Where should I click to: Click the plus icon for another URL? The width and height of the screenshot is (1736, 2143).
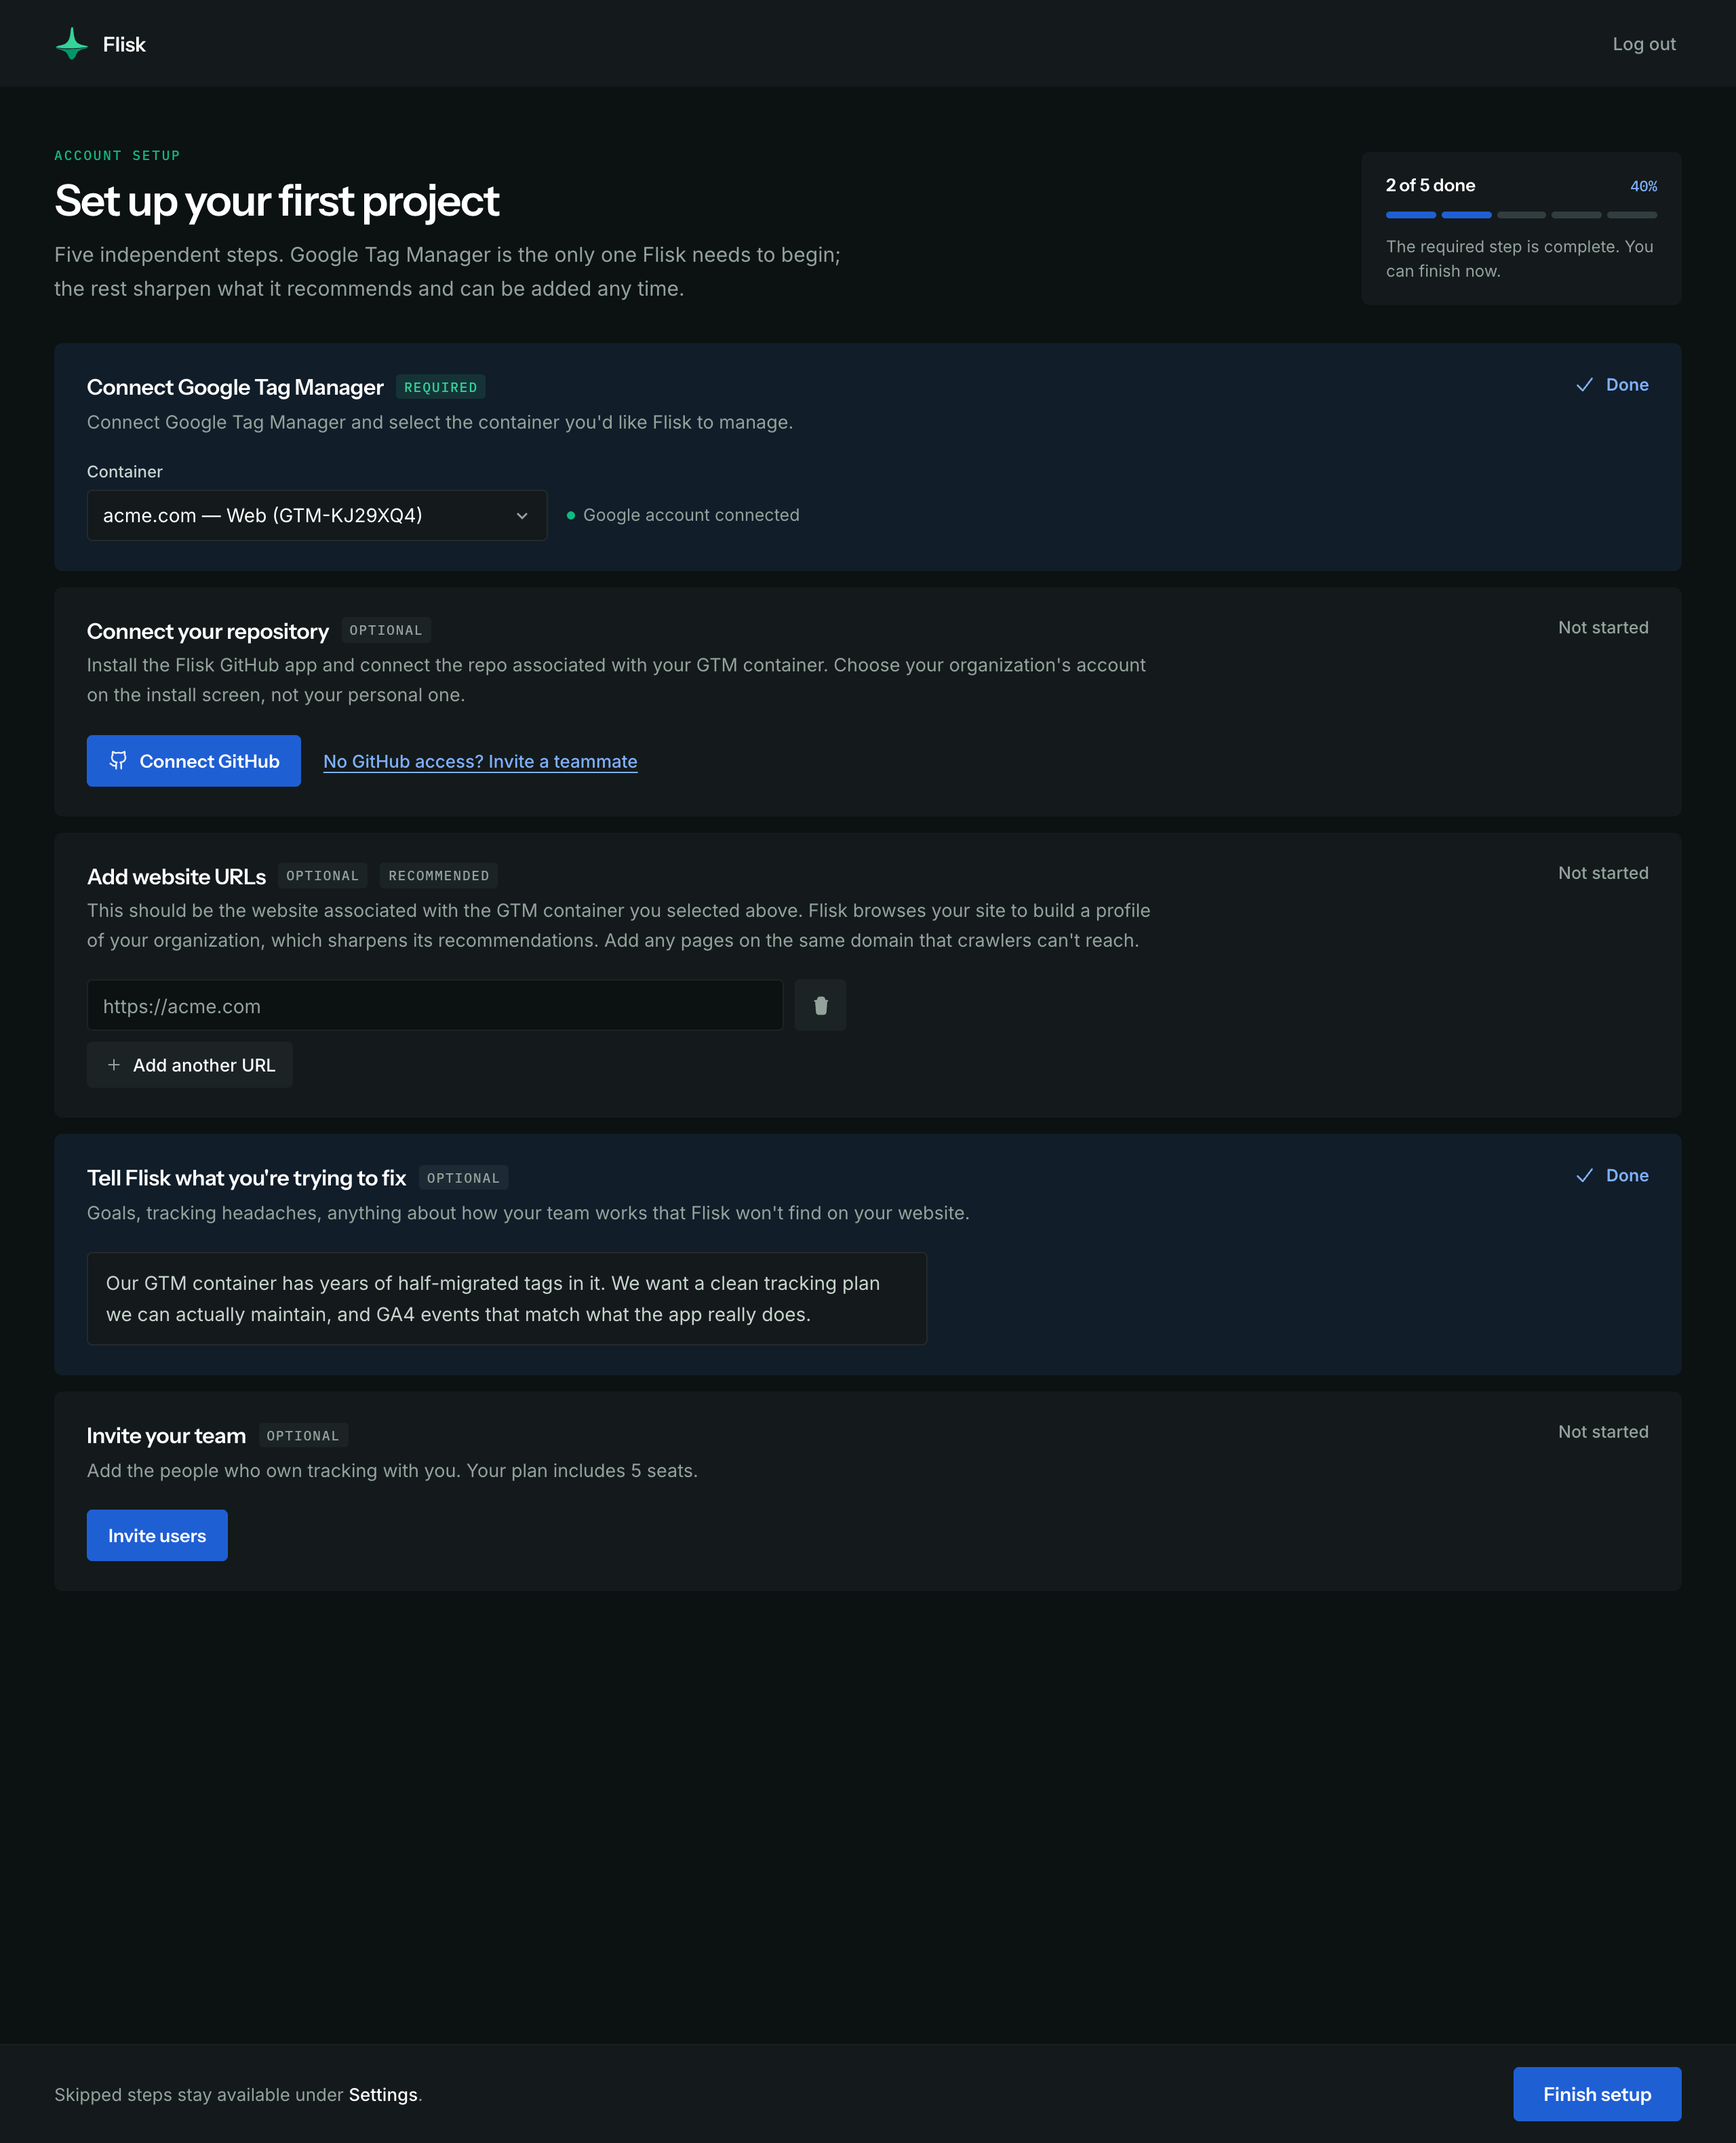click(114, 1065)
